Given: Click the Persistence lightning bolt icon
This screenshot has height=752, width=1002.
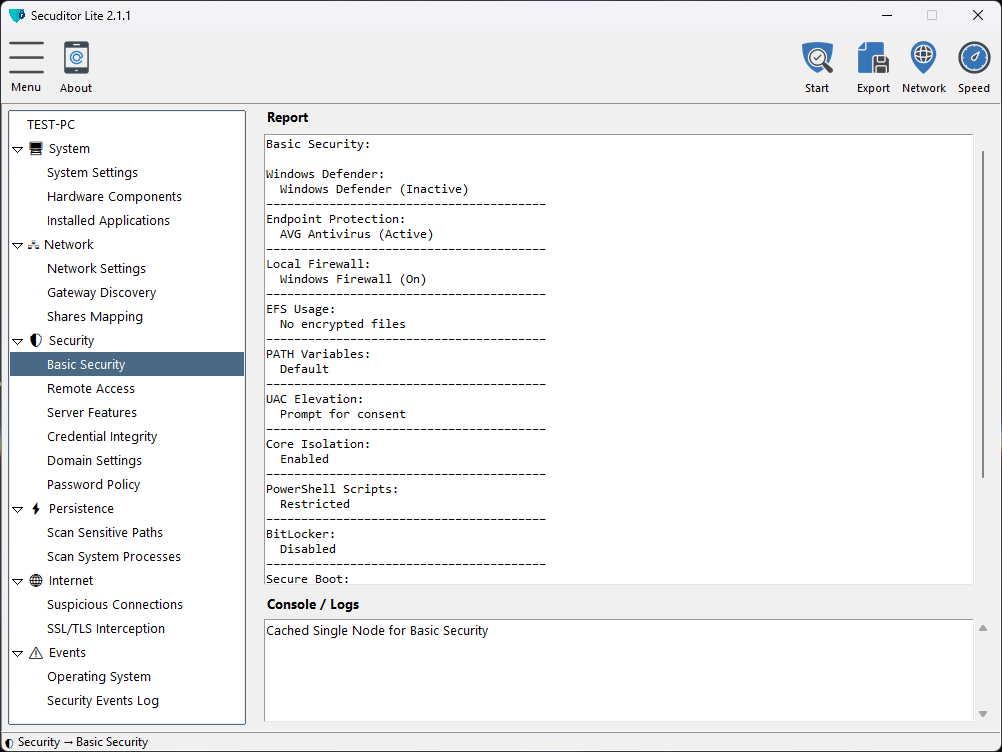Looking at the screenshot, I should [36, 509].
